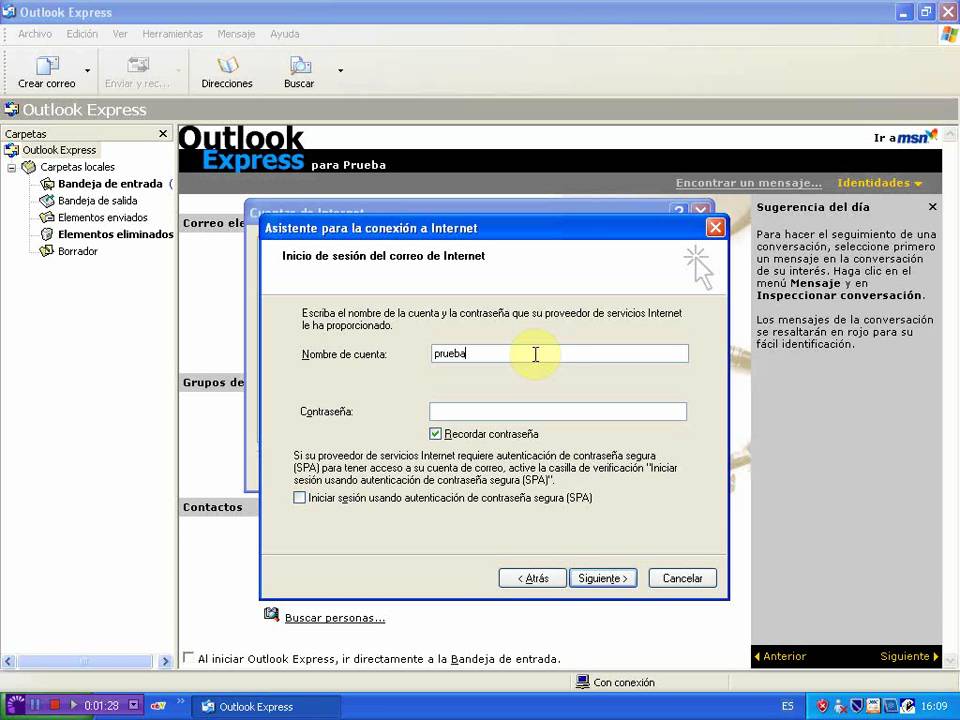960x720 pixels.
Task: Click the recorder play button
Action: click(x=73, y=705)
